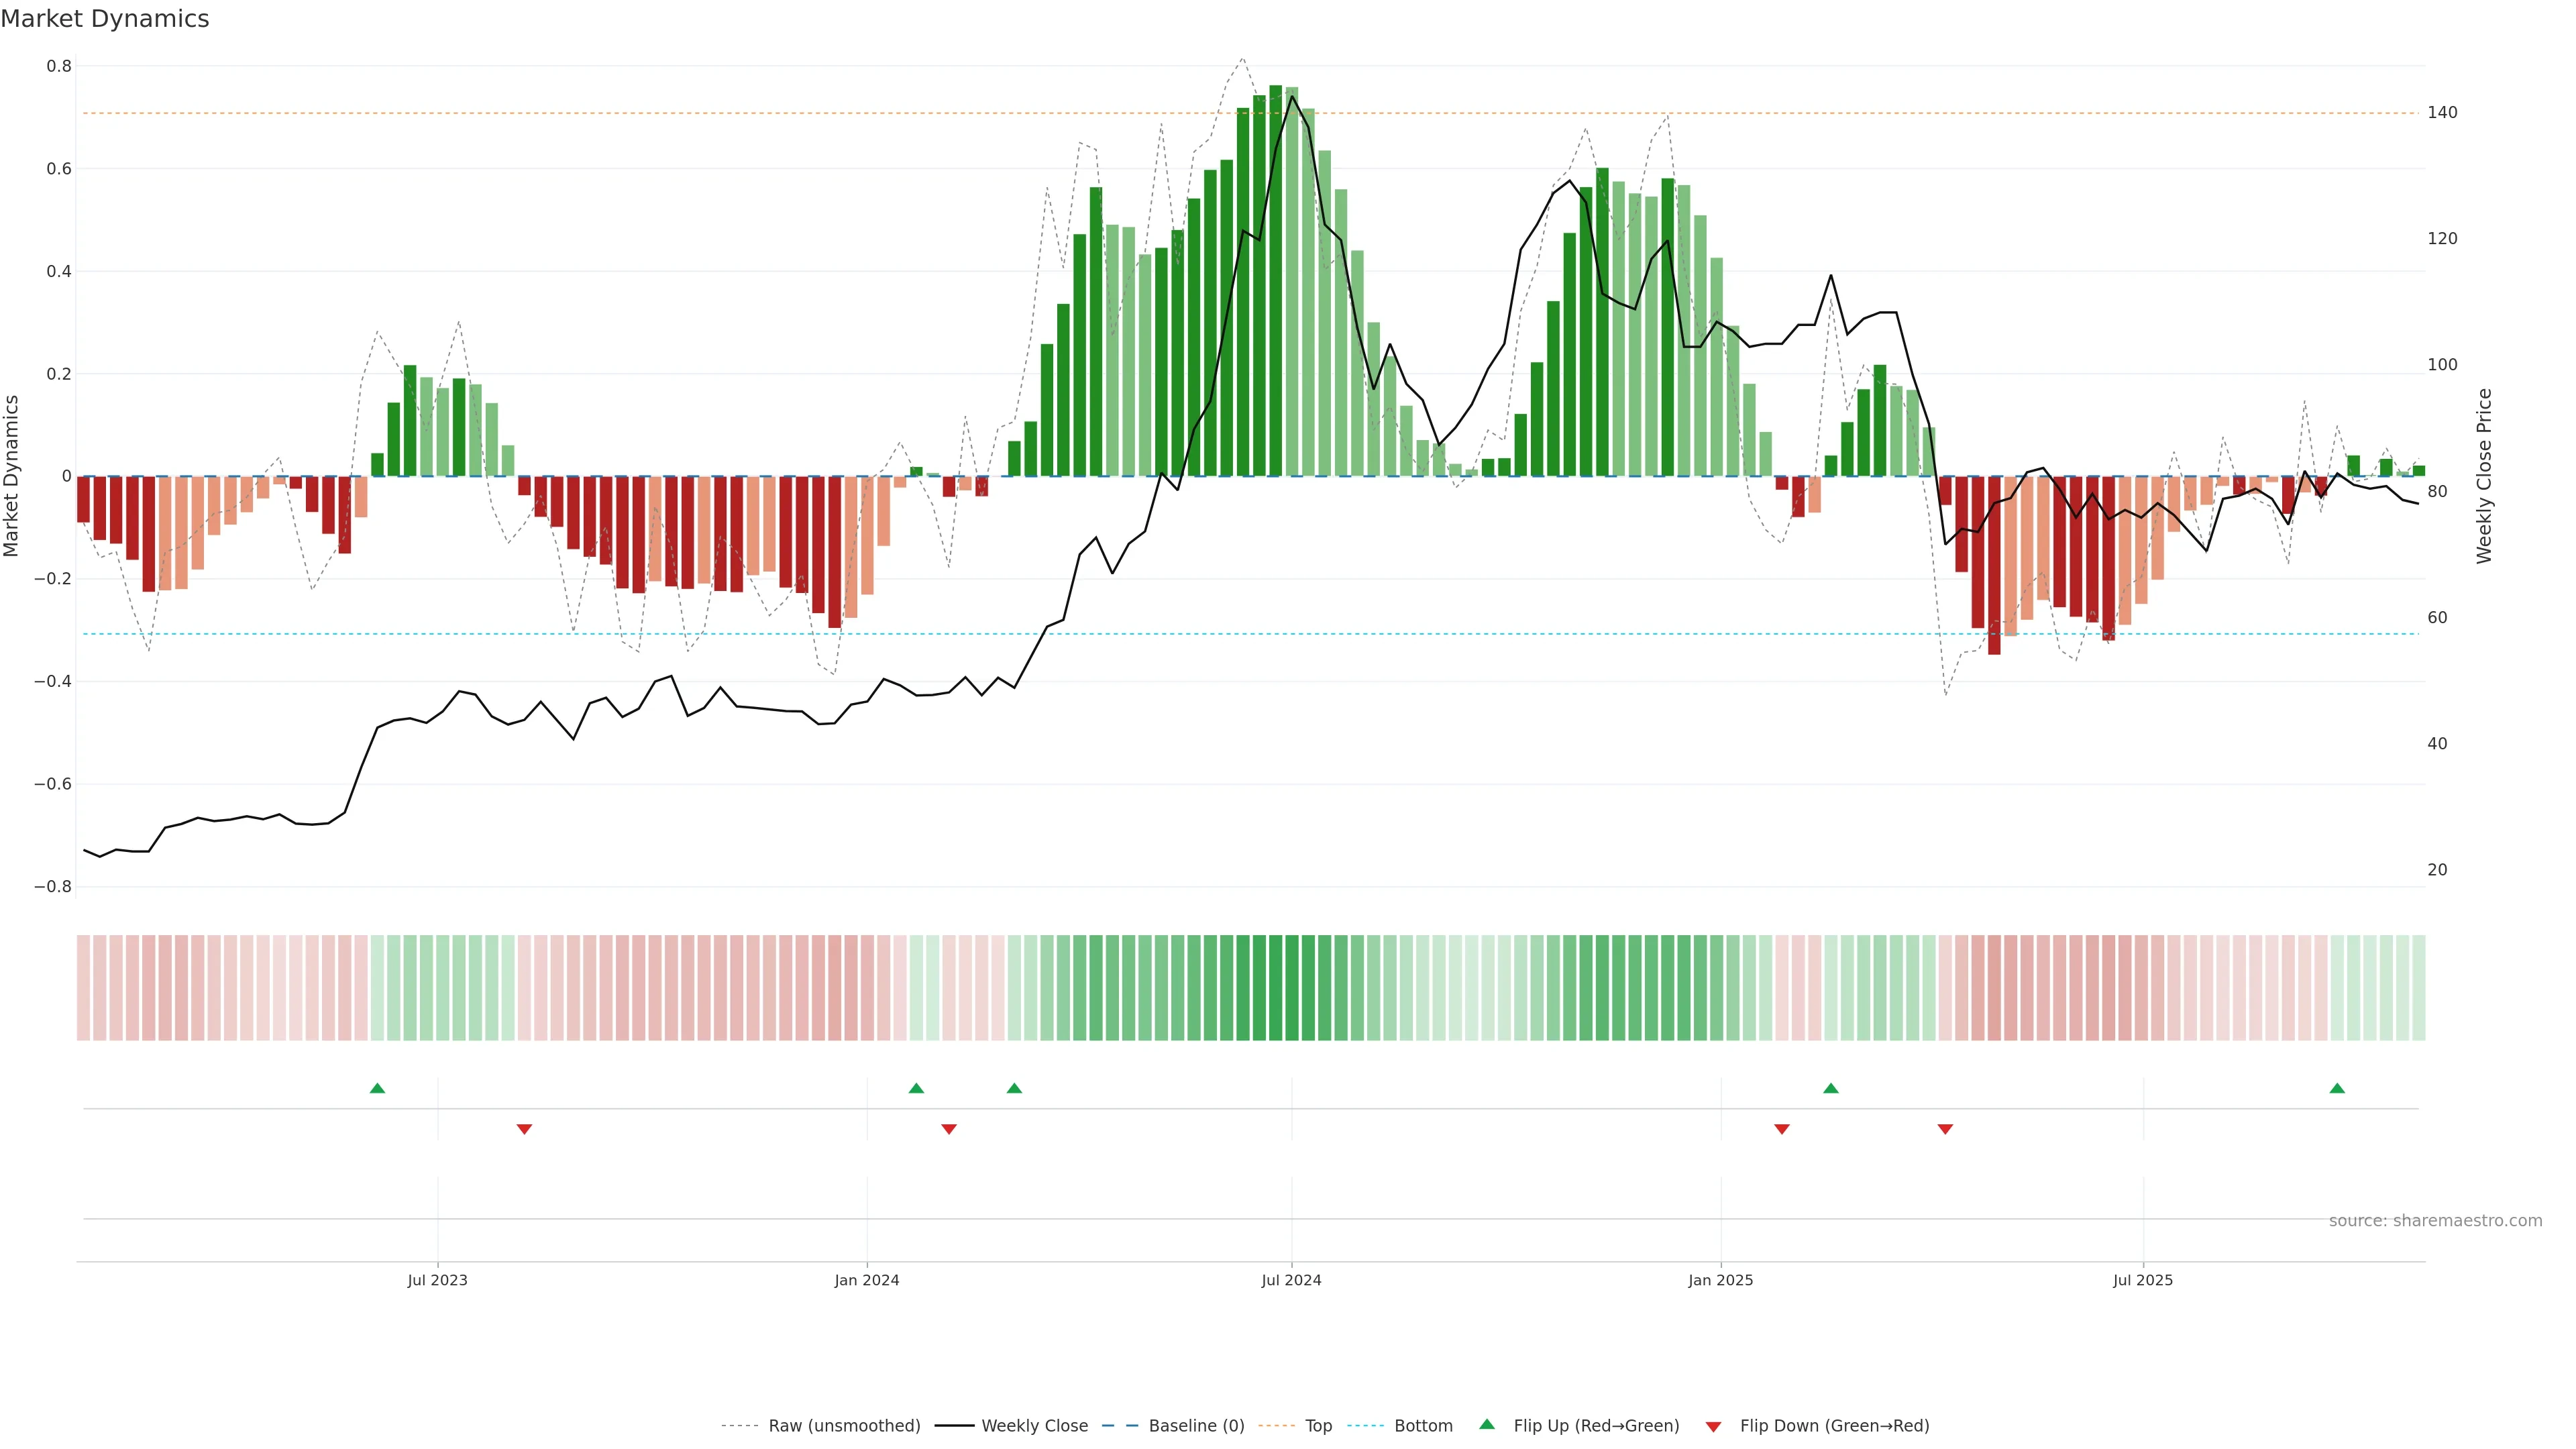Click the Weekly Close Price axis title
This screenshot has width=2576, height=1449.
[x=2484, y=476]
